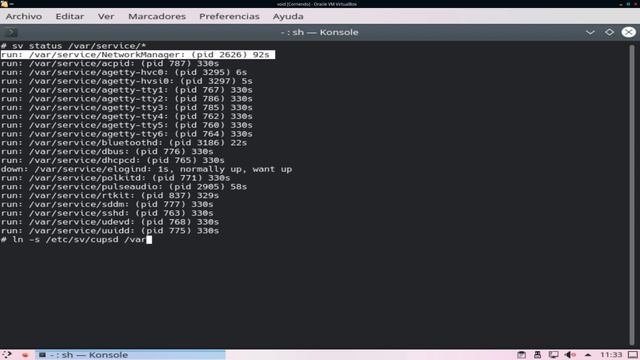Viewport: 640px width, 360px height.
Task: Click the dhcpcd (pid 765) line
Action: click(x=113, y=160)
